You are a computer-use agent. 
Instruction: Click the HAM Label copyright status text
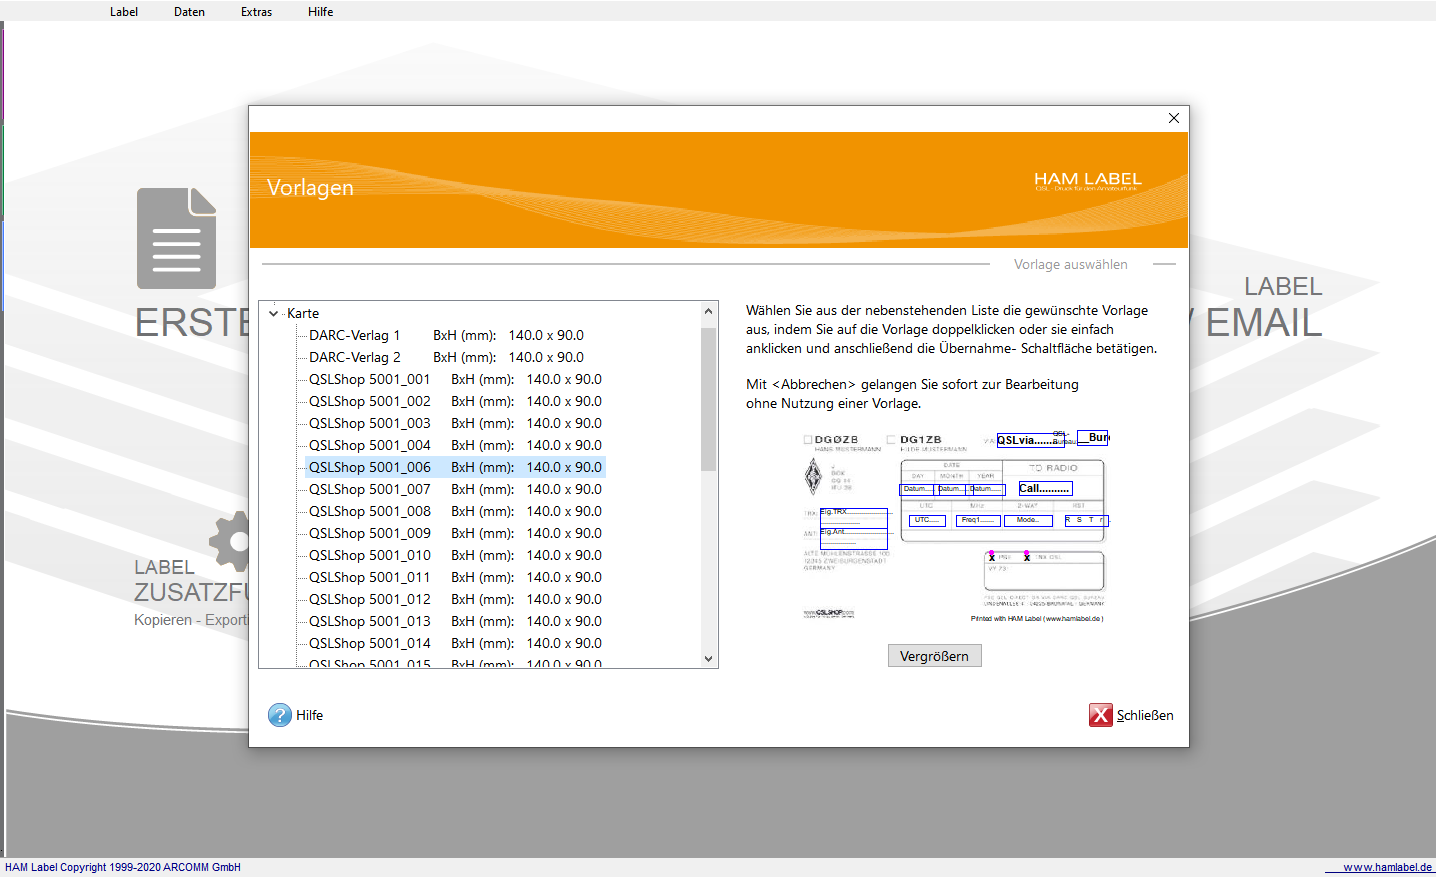coord(123,867)
